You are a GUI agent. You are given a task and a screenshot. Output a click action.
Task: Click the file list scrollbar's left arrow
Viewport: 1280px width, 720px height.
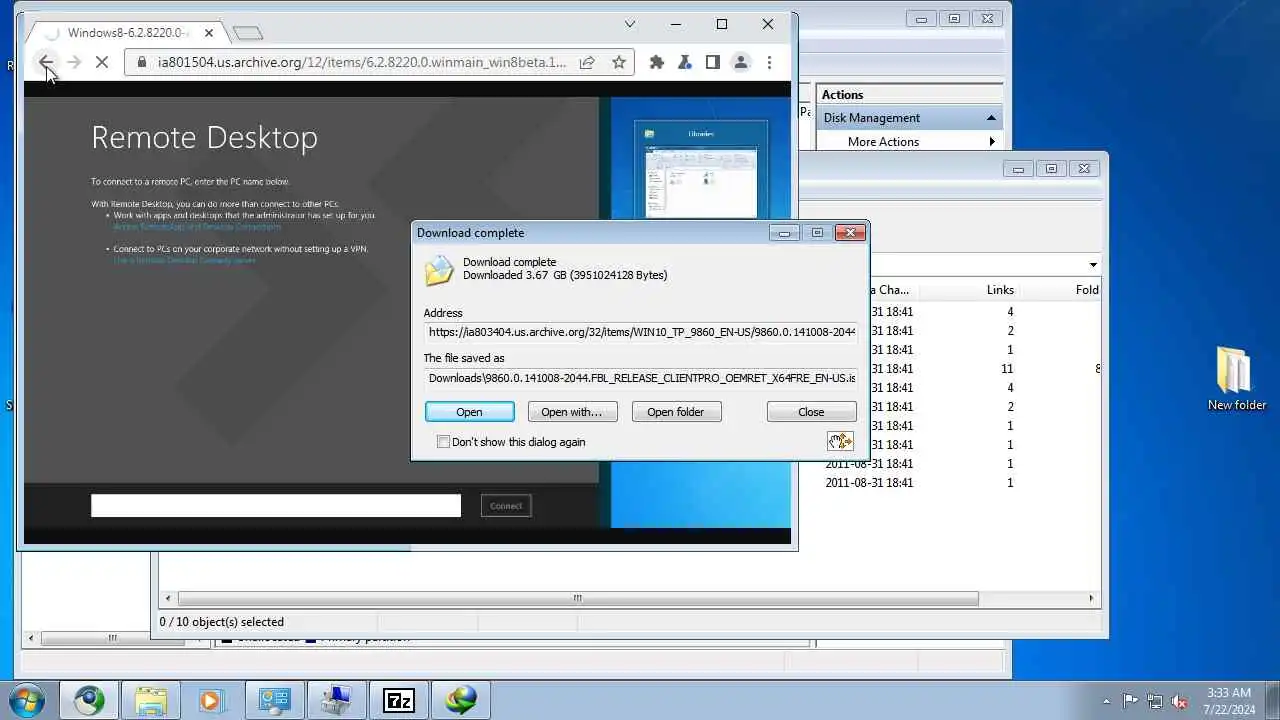click(168, 598)
